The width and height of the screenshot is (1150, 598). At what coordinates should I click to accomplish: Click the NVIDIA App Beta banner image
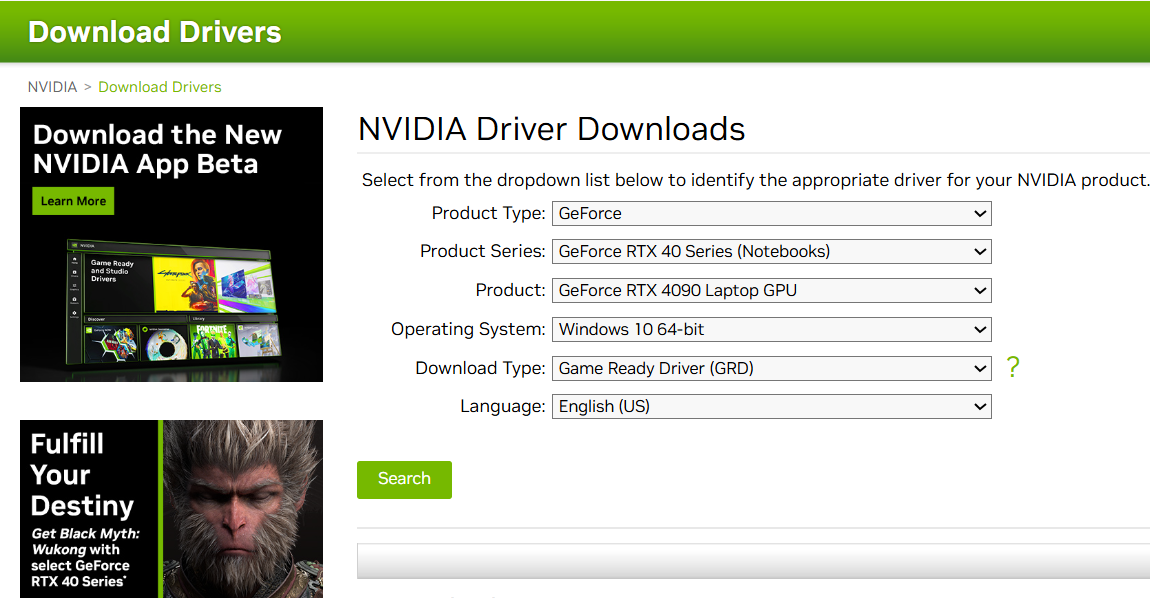point(171,244)
